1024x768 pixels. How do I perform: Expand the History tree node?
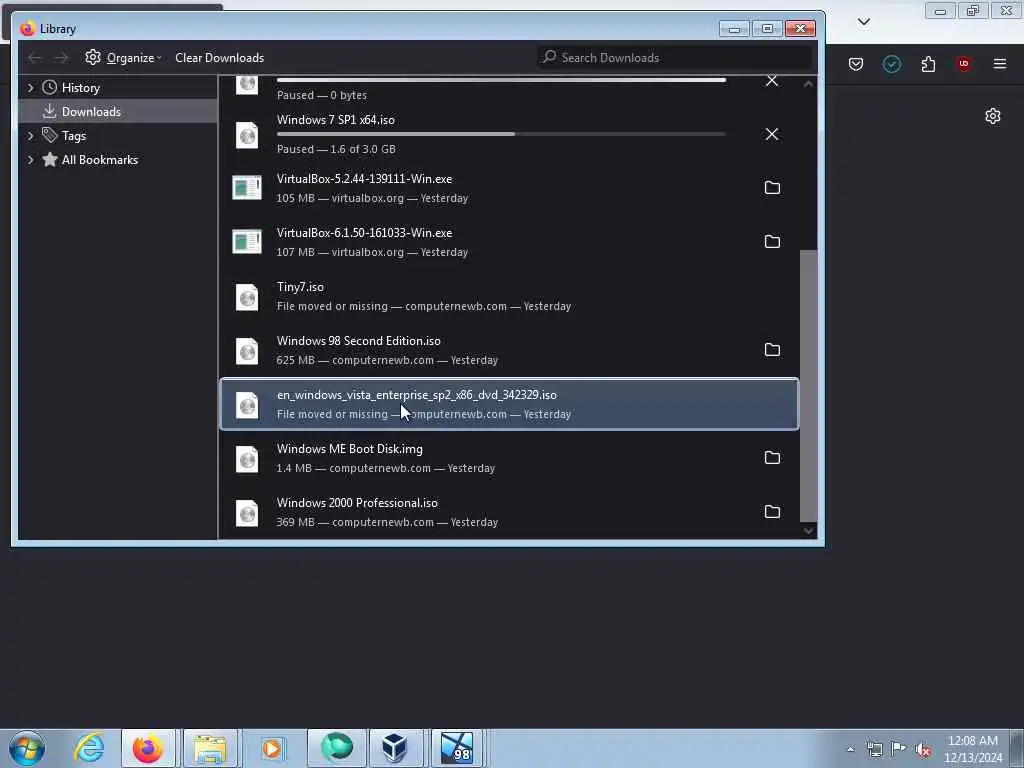click(30, 88)
